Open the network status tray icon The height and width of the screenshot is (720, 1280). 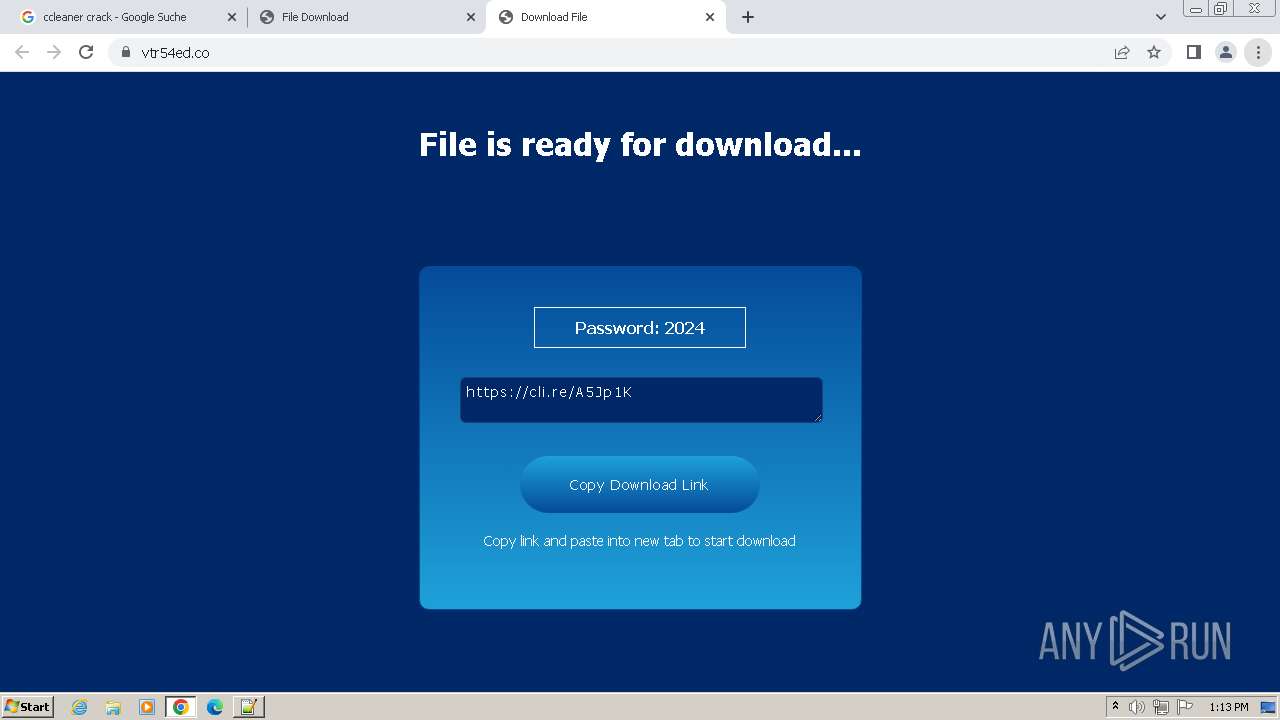tap(1161, 707)
